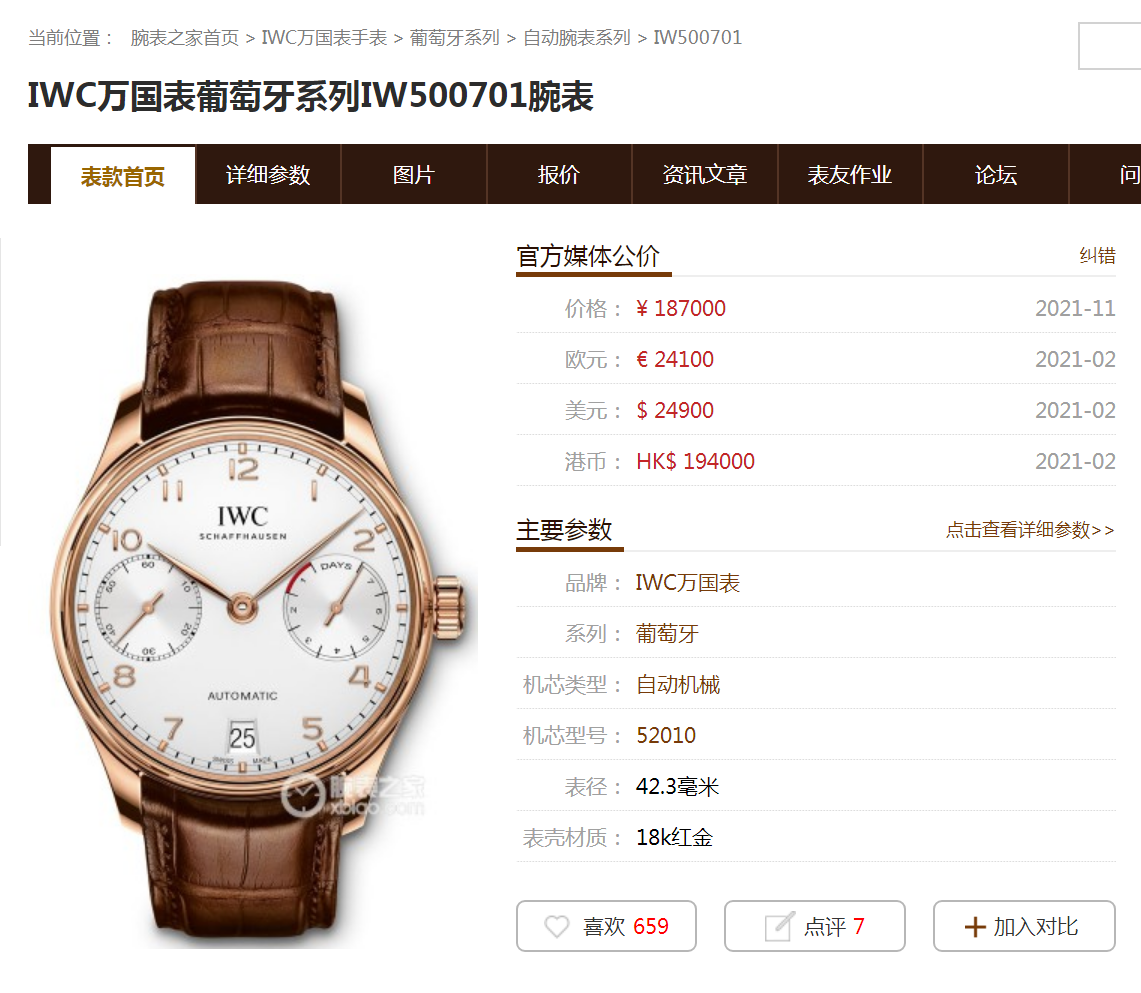Switch to the 图片 tab
This screenshot has height=993, width=1141.
[413, 175]
